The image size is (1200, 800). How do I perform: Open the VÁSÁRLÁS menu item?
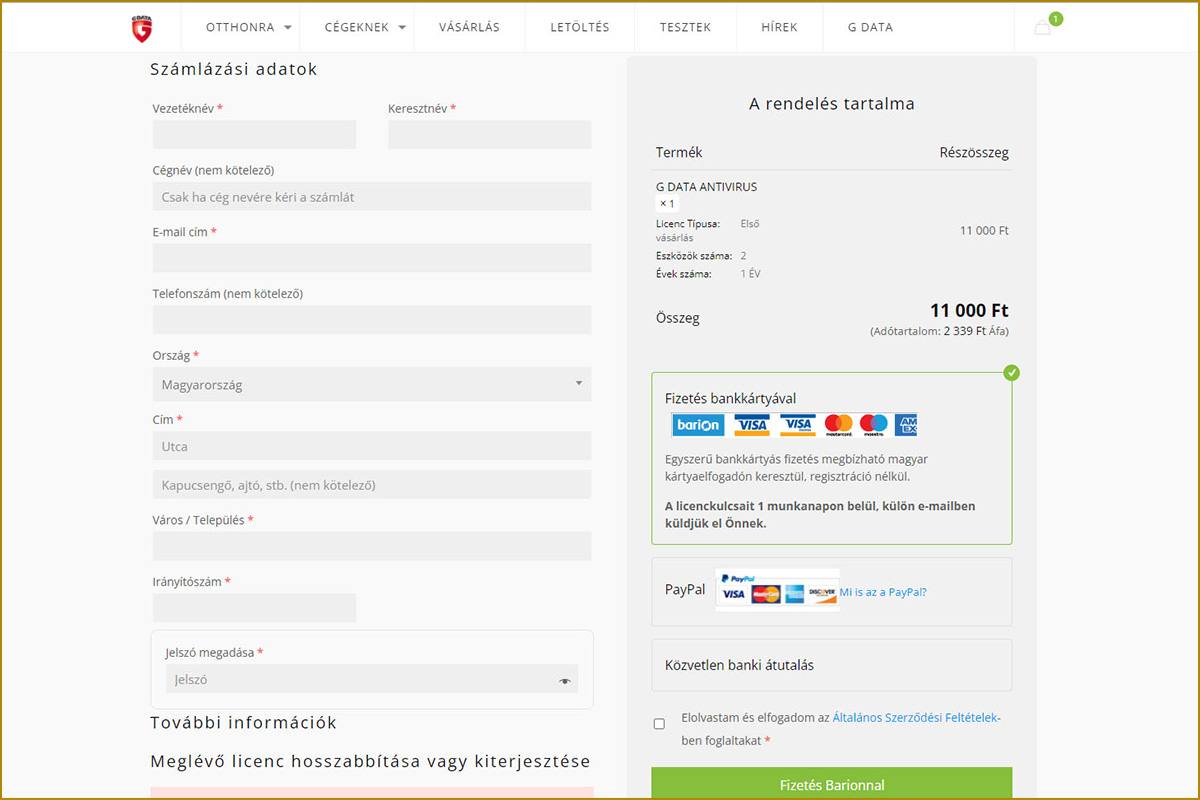click(469, 28)
